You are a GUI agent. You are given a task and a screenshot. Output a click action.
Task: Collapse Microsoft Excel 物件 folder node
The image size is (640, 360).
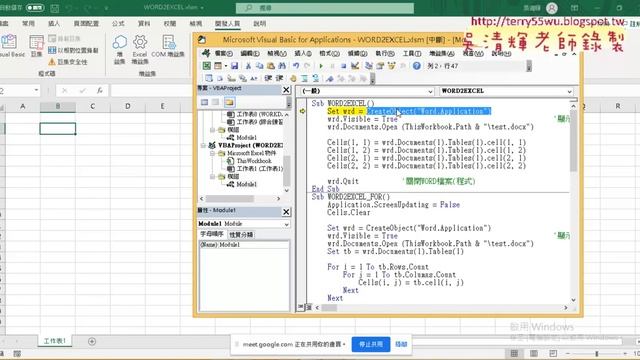coord(212,153)
